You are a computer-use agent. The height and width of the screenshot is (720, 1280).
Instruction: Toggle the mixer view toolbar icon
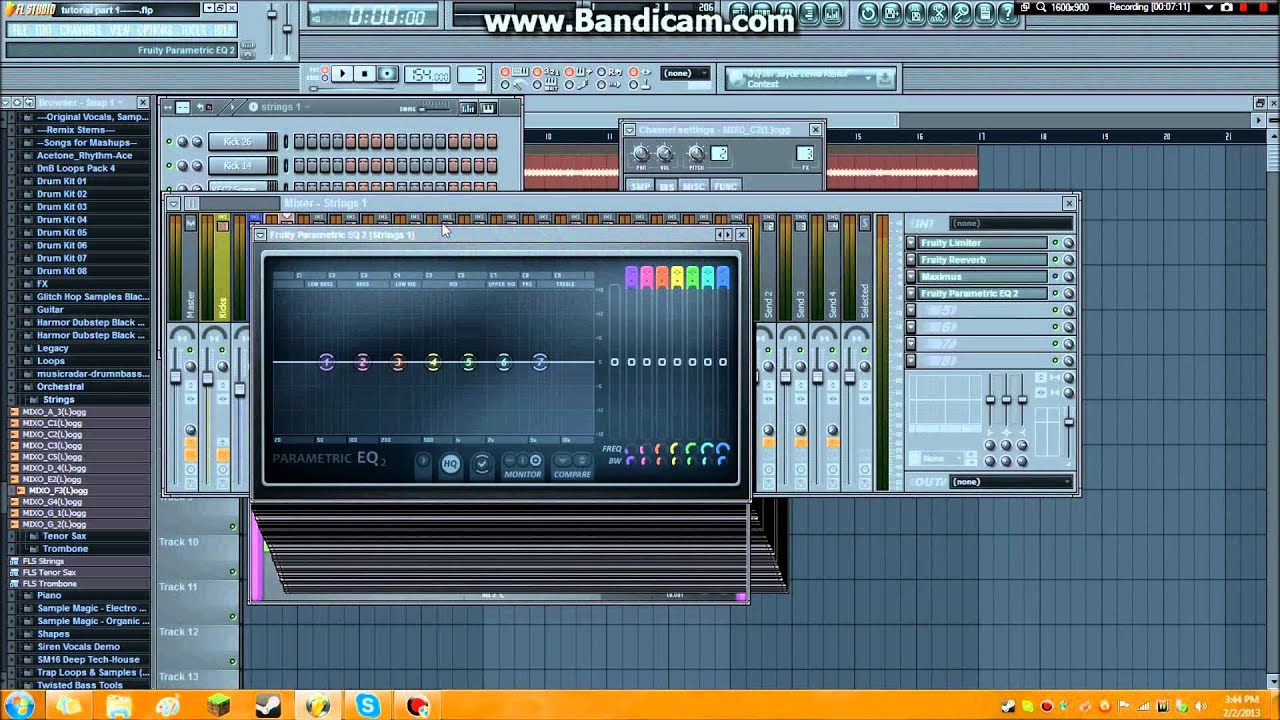click(832, 14)
